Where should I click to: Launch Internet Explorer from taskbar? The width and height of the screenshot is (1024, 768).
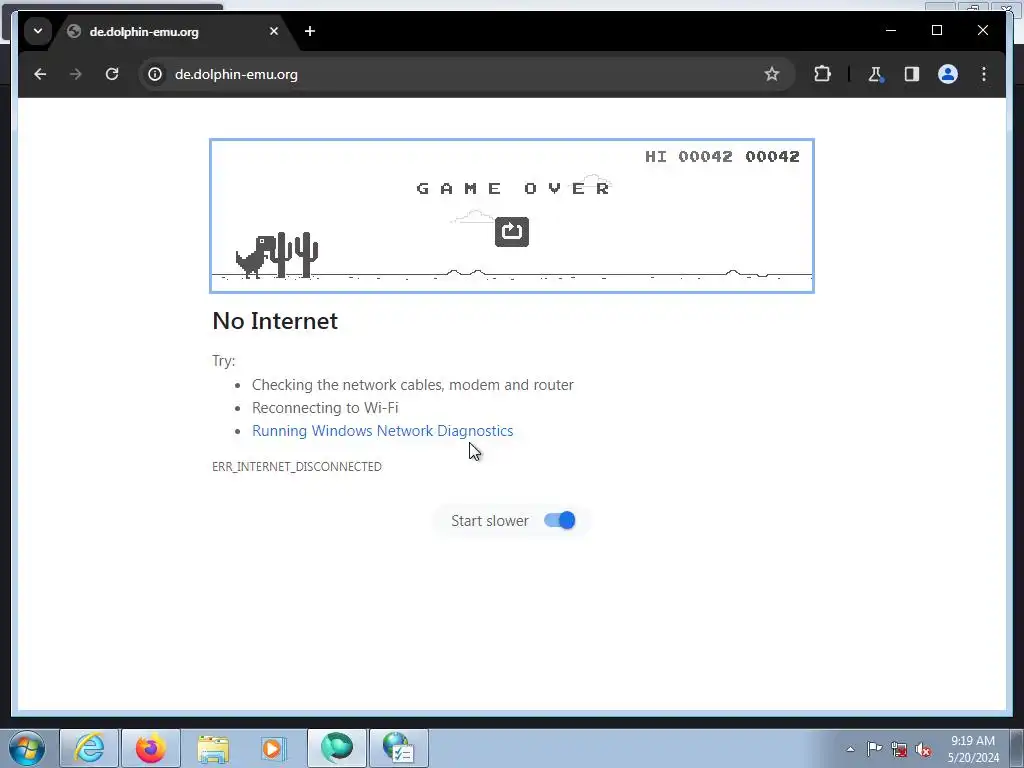coord(89,748)
